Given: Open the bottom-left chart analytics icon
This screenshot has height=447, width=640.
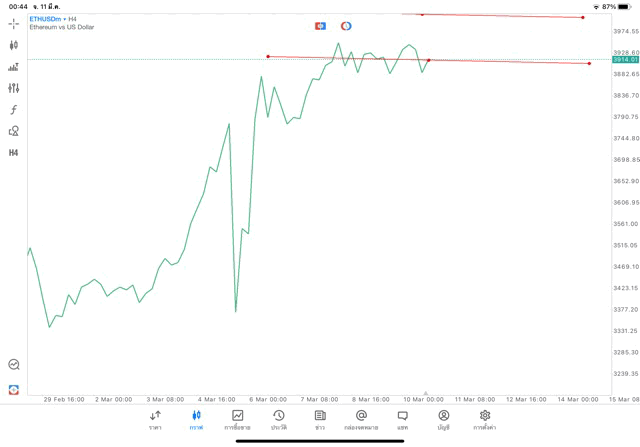Looking at the screenshot, I should click(x=14, y=365).
